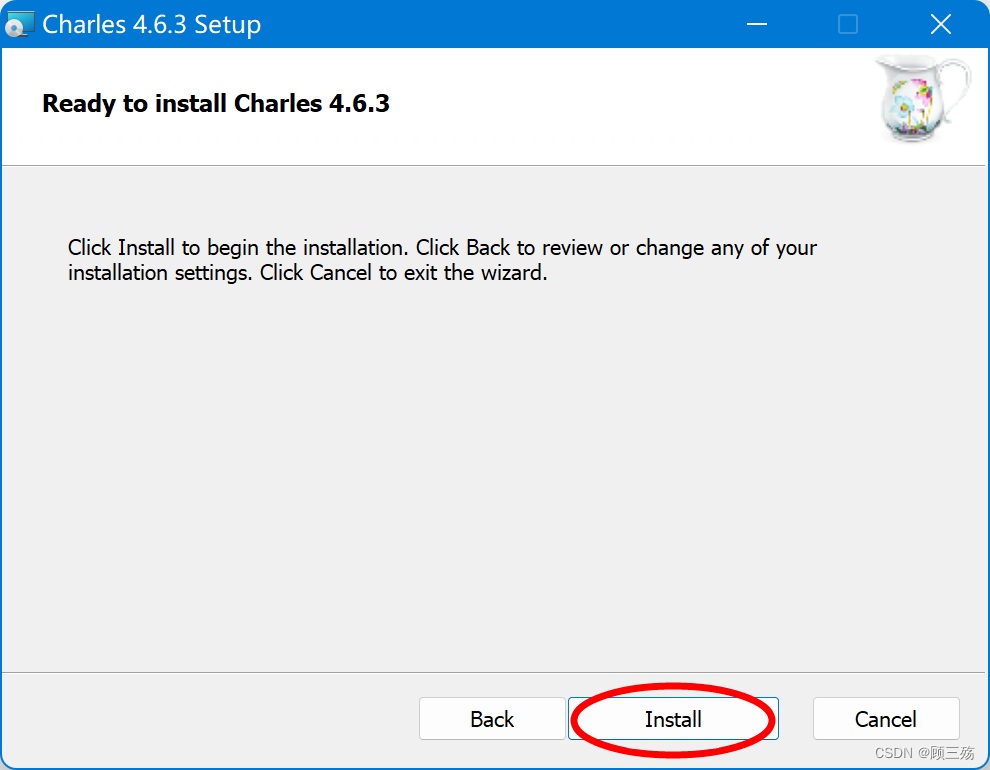Click the 'Click Install to begin' instruction text
Image resolution: width=990 pixels, height=770 pixels.
click(x=442, y=260)
